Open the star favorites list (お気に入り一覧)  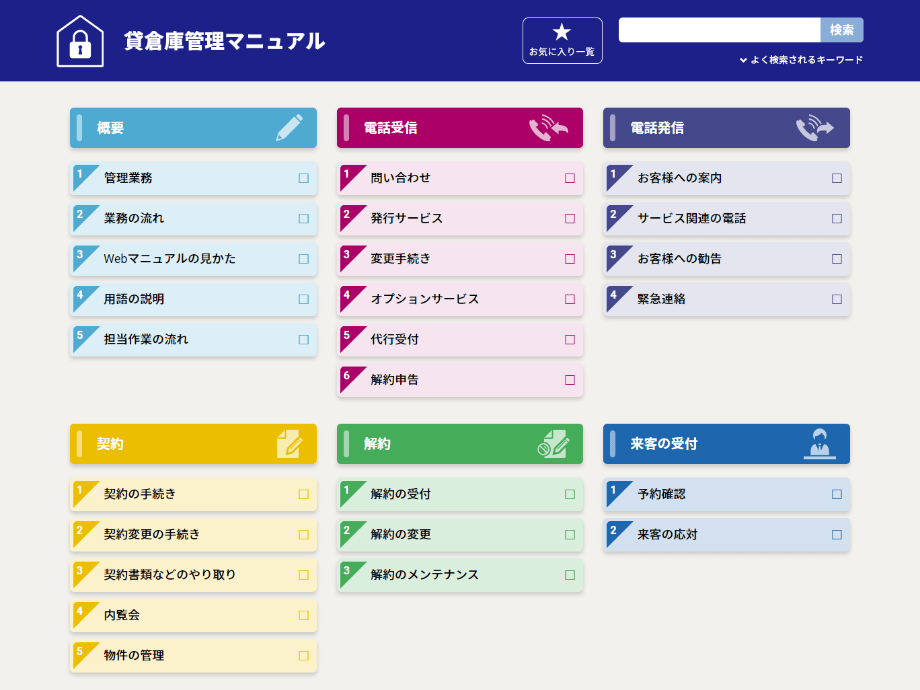click(x=562, y=40)
